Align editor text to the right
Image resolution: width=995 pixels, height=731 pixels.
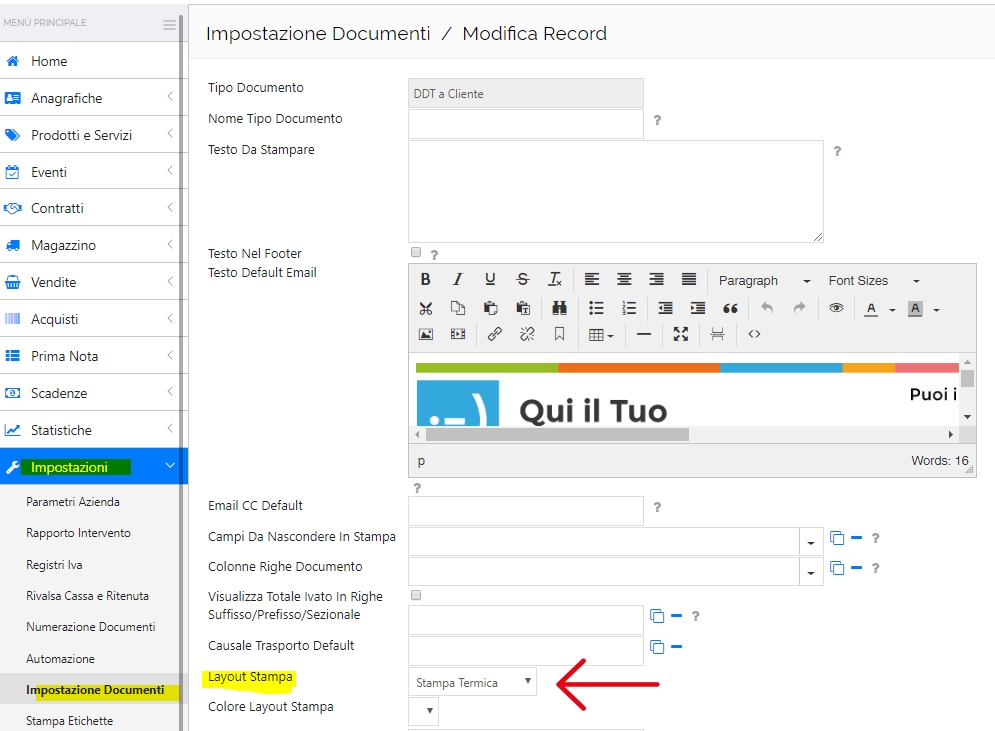656,279
